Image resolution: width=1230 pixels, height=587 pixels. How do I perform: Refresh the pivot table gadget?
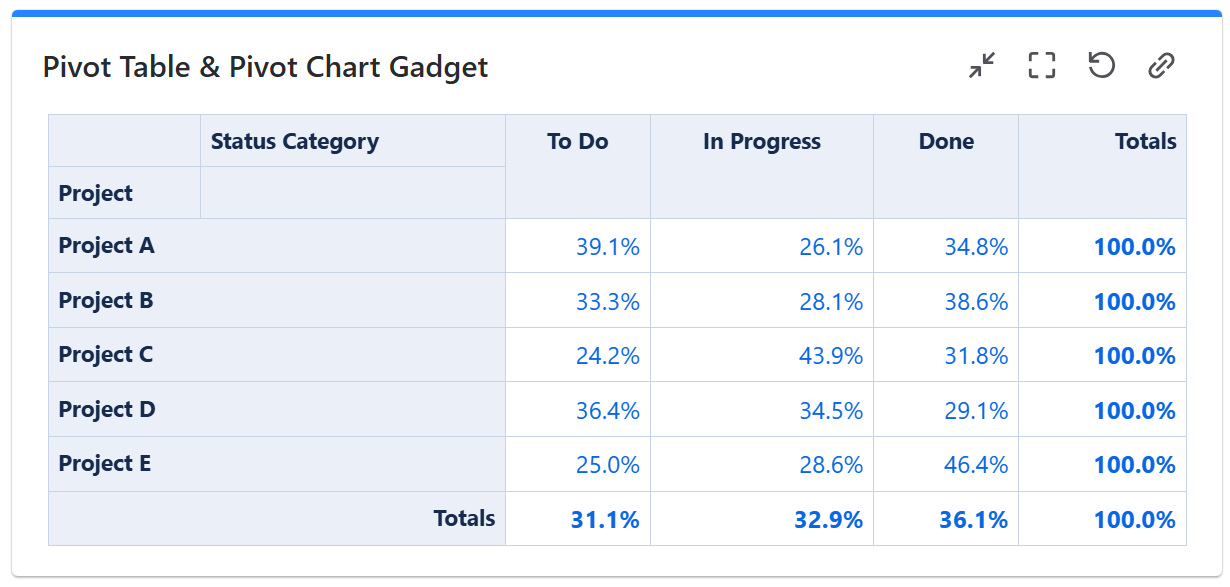1101,66
